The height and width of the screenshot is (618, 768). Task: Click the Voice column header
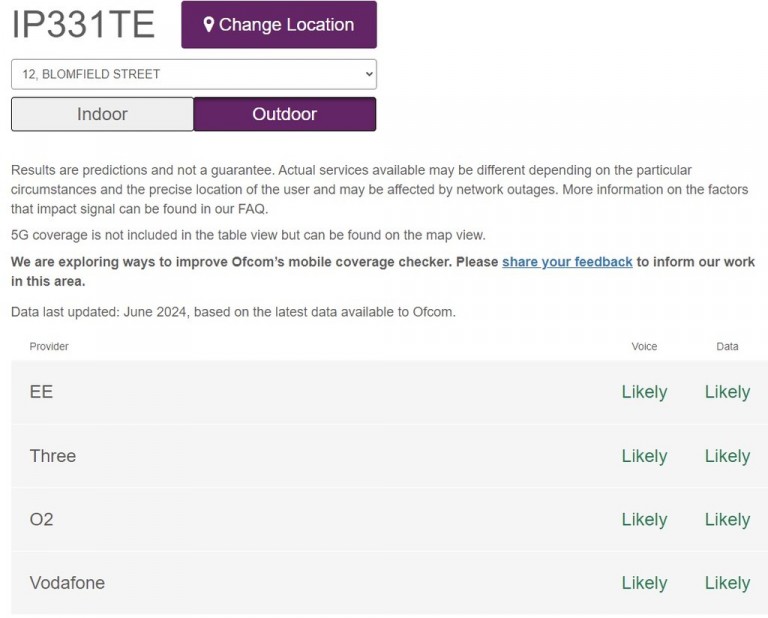[644, 347]
